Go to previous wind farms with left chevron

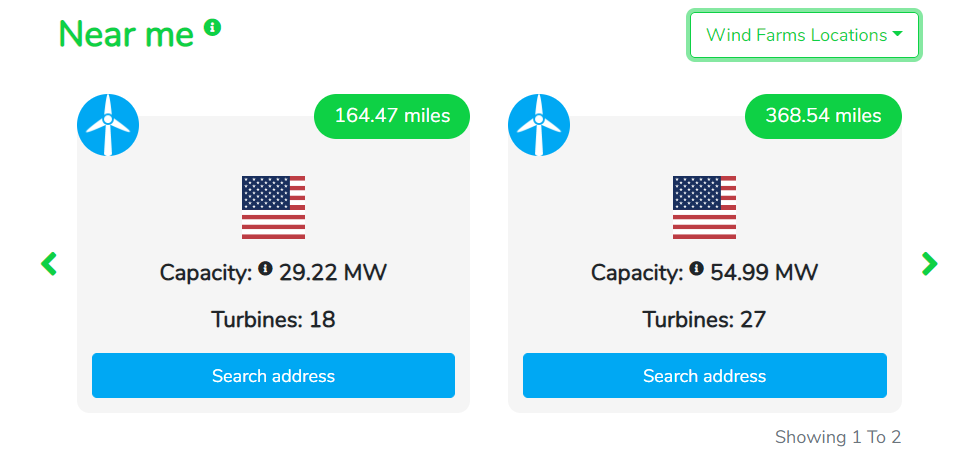[x=48, y=263]
